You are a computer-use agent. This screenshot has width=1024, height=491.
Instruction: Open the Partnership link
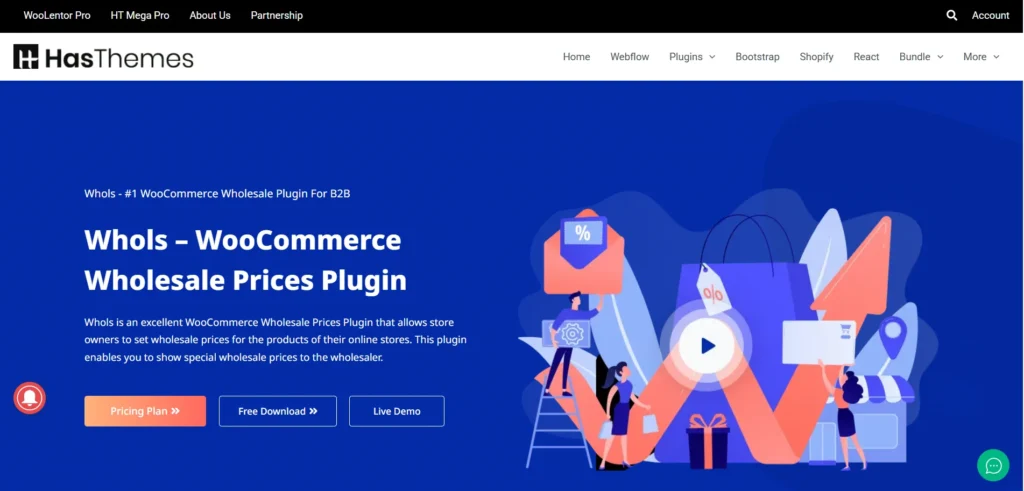coord(276,15)
